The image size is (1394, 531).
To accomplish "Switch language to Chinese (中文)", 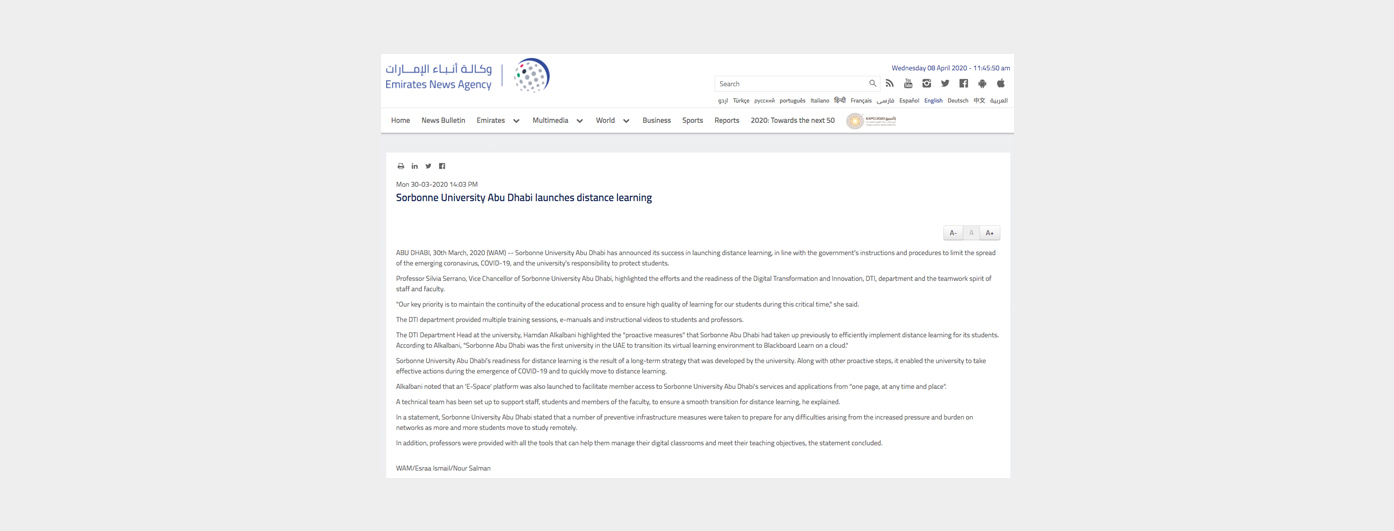I will pos(979,101).
